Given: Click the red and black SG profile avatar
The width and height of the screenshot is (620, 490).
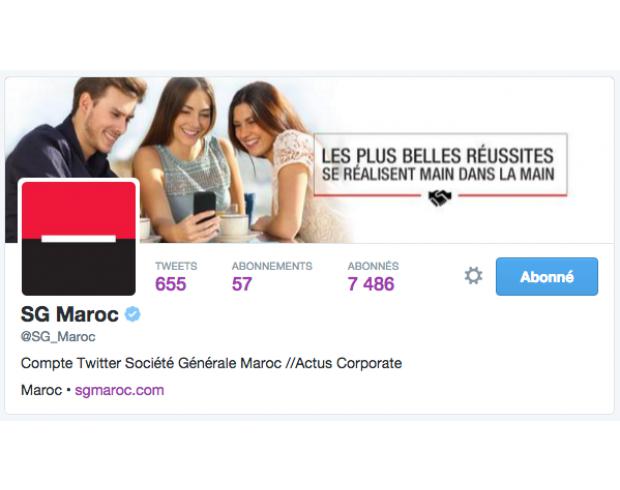Looking at the screenshot, I should (x=79, y=238).
